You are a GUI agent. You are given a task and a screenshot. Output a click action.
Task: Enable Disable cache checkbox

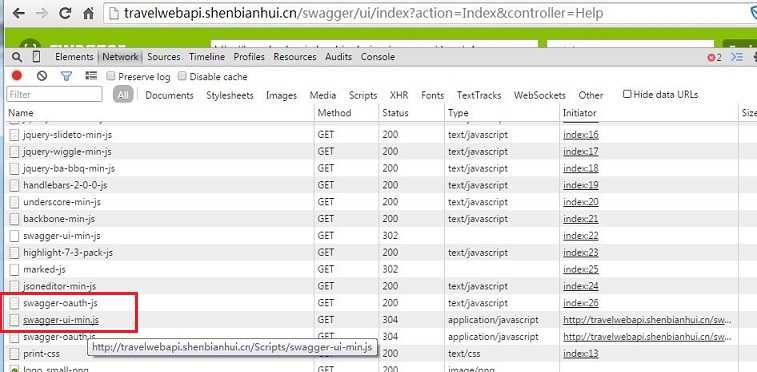tap(182, 76)
